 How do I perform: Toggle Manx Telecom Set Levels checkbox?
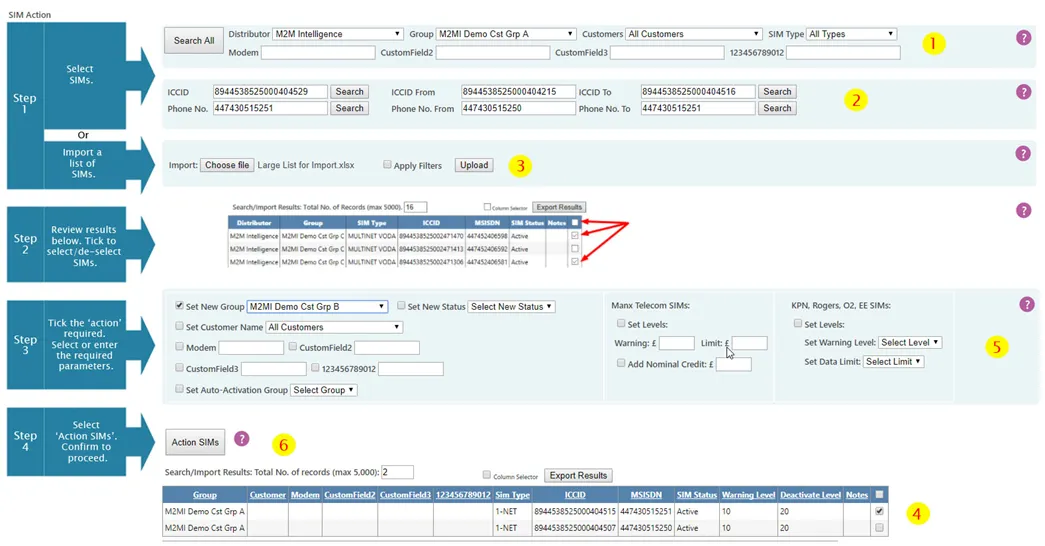(621, 323)
